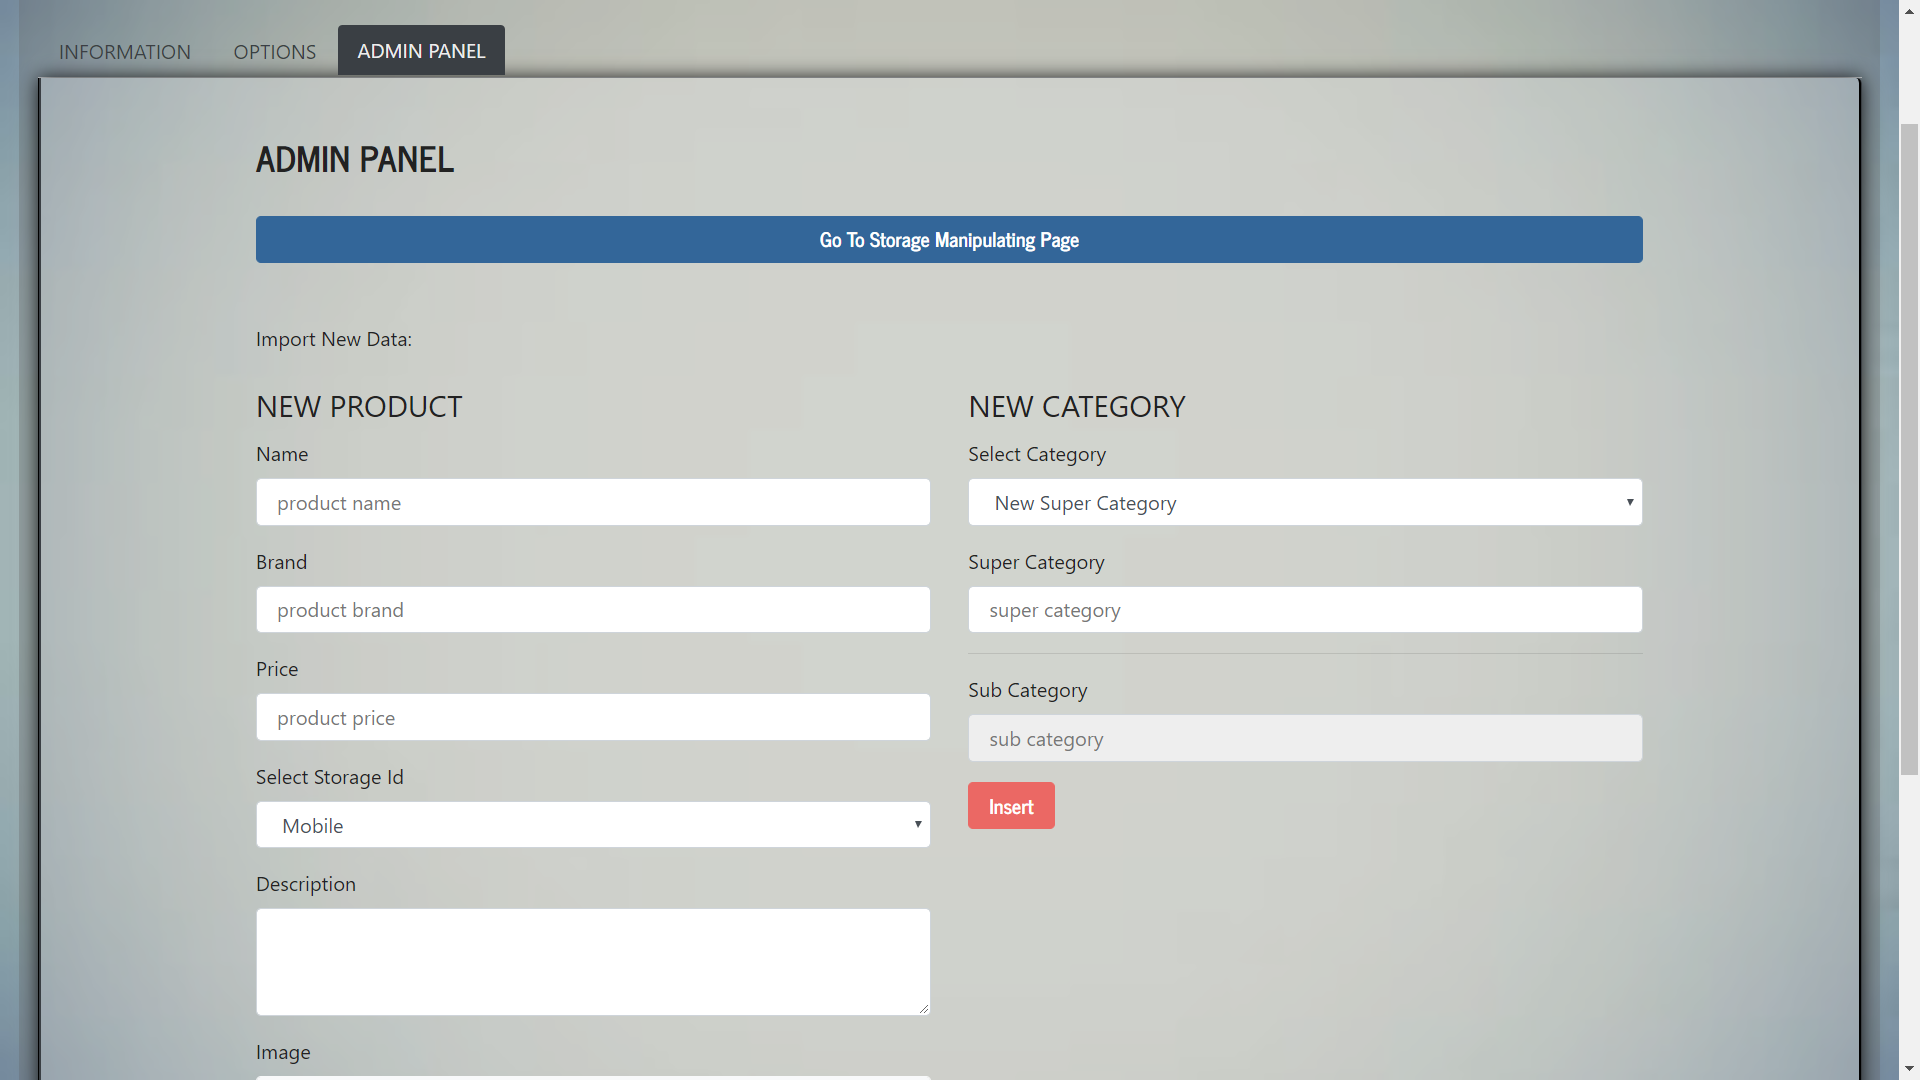Click the scrollbar down arrow
The image size is (1920, 1080).
[1909, 1069]
